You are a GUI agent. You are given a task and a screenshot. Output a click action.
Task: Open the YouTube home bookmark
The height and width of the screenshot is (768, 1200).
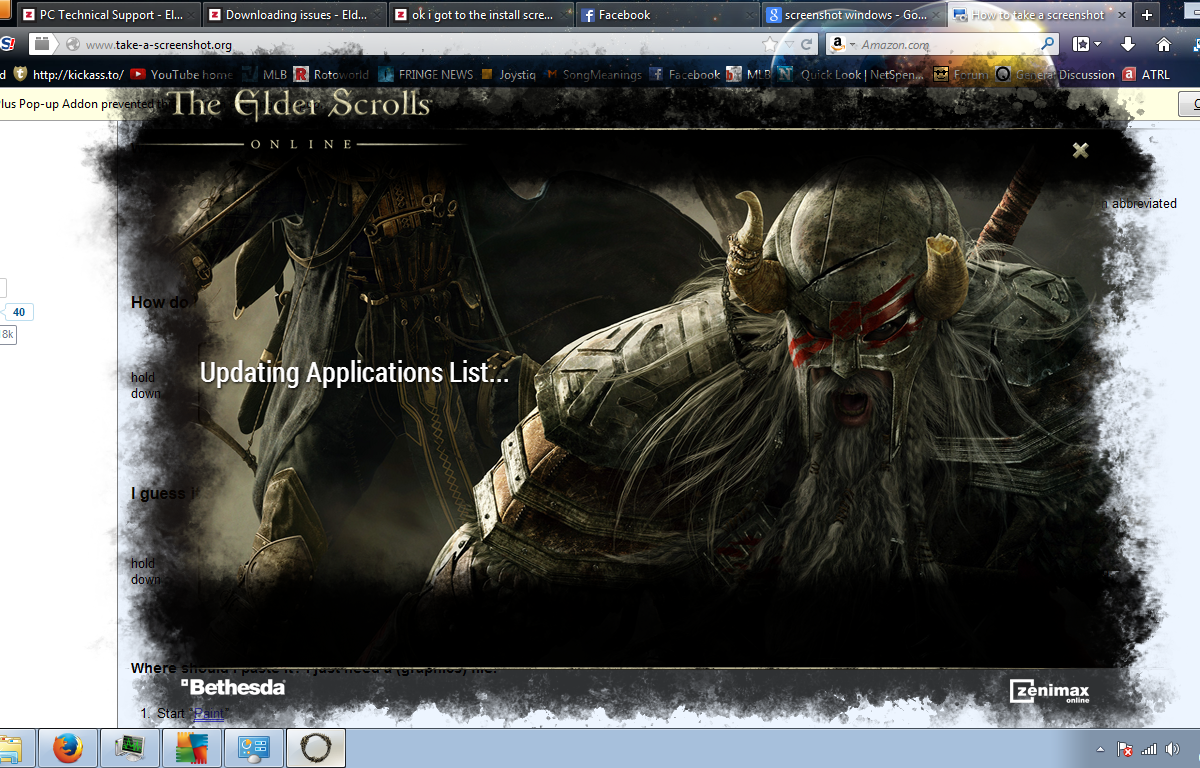tap(182, 75)
